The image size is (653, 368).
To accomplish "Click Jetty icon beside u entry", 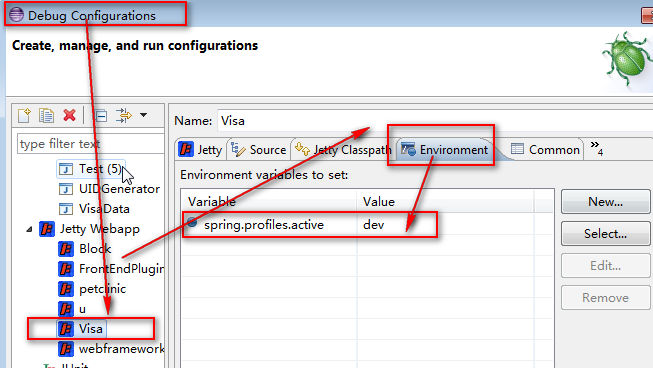I will [66, 309].
